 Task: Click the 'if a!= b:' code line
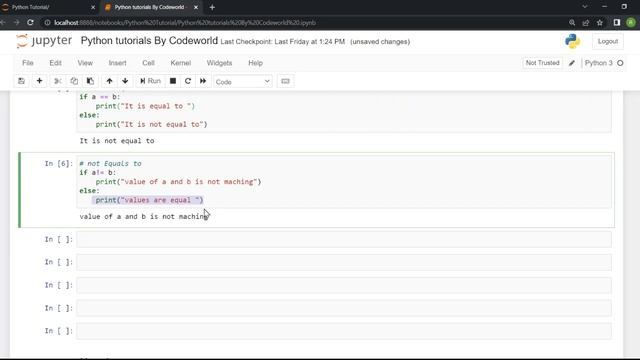coord(98,173)
